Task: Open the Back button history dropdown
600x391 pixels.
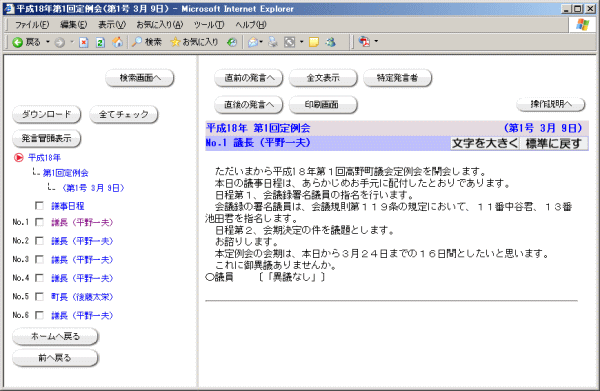Action: (48, 42)
